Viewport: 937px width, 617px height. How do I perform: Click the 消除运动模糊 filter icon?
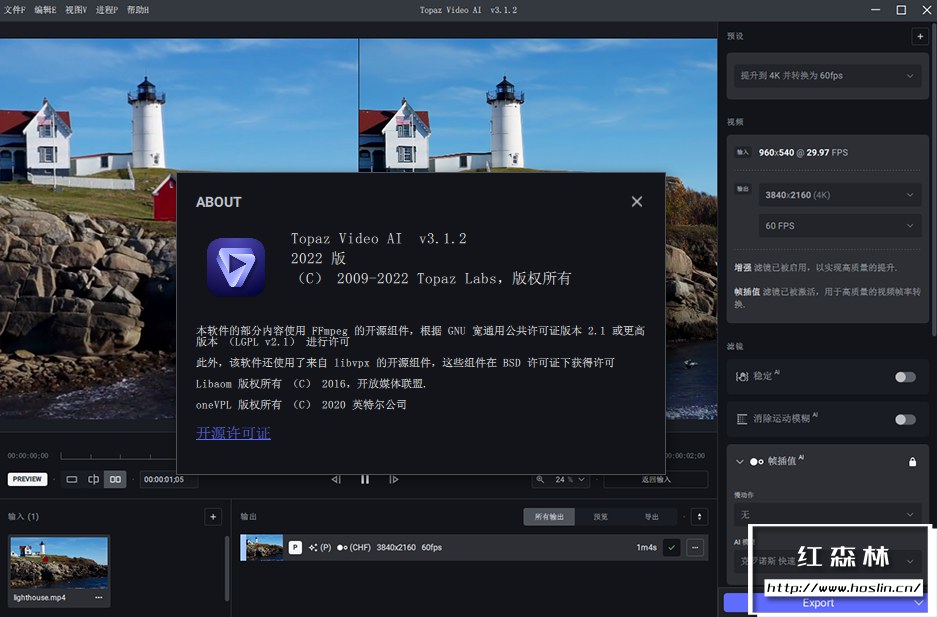pos(742,419)
